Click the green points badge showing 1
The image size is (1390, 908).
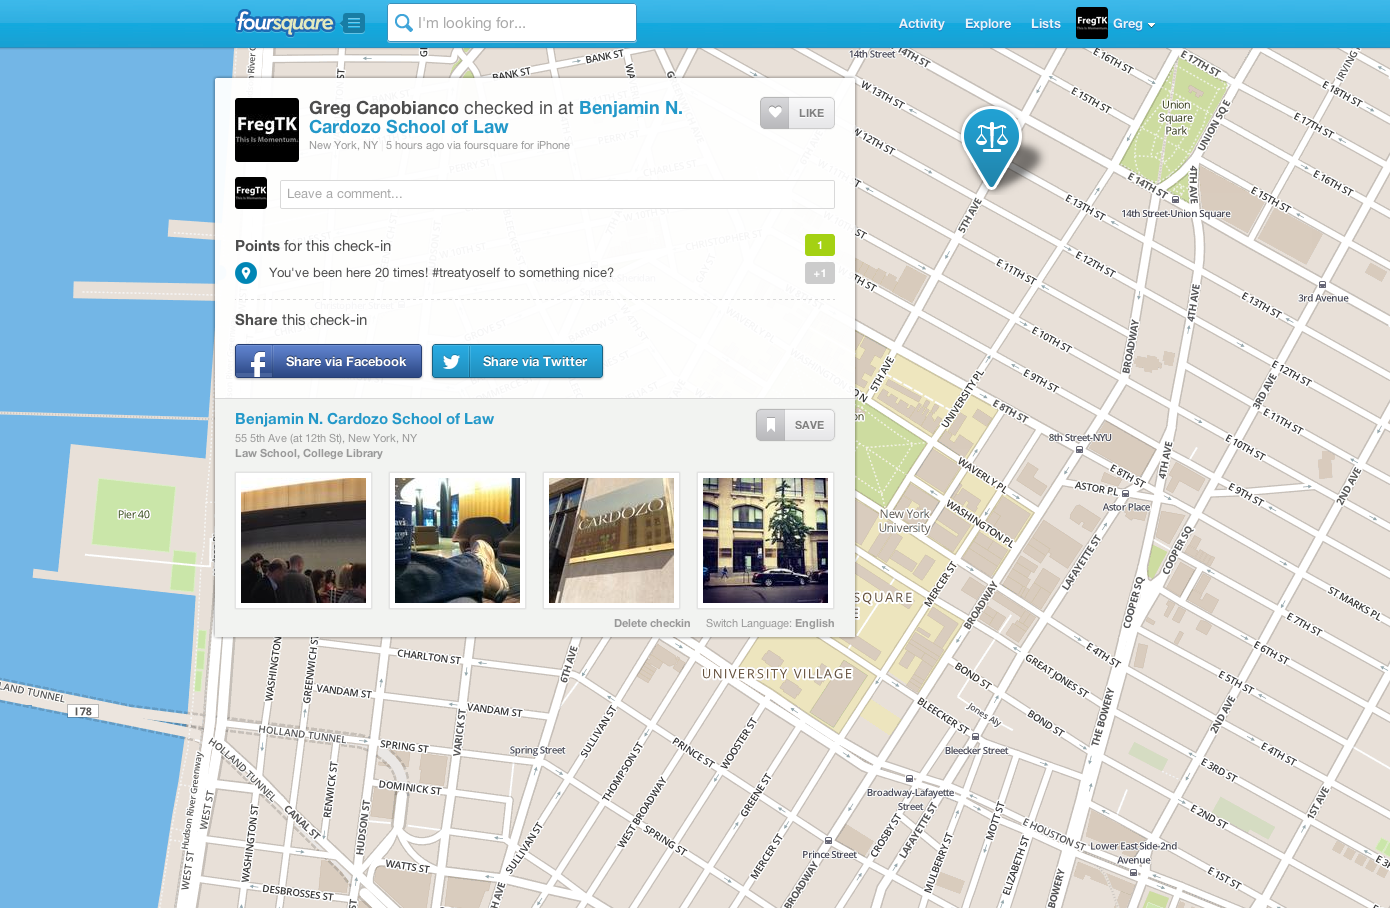pyautogui.click(x=820, y=245)
